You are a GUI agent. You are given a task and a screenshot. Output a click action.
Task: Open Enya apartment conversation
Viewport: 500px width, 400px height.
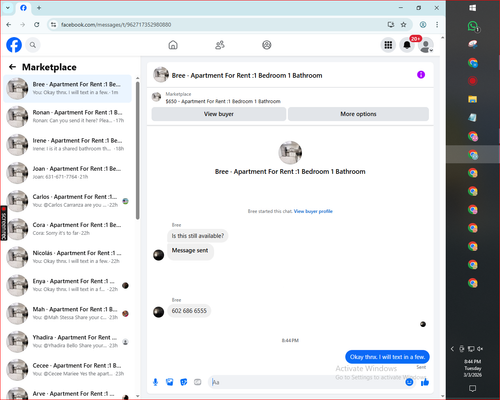[x=68, y=285]
